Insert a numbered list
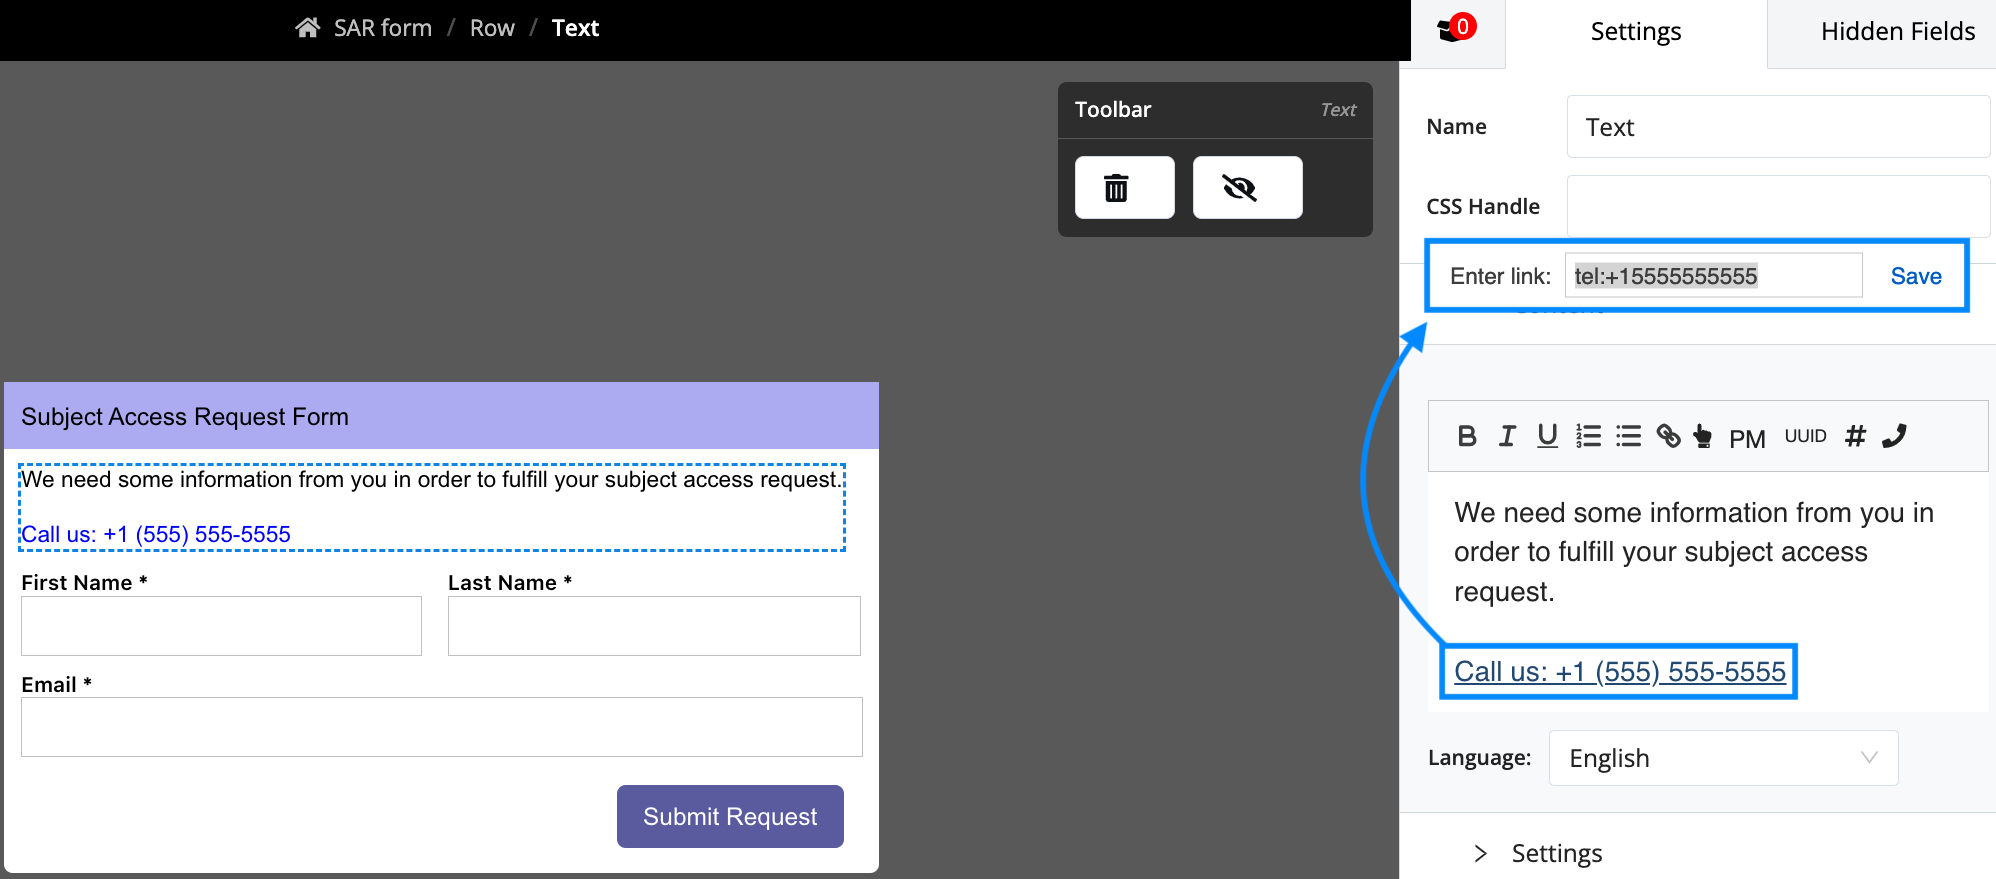This screenshot has width=1996, height=879. pyautogui.click(x=1588, y=436)
